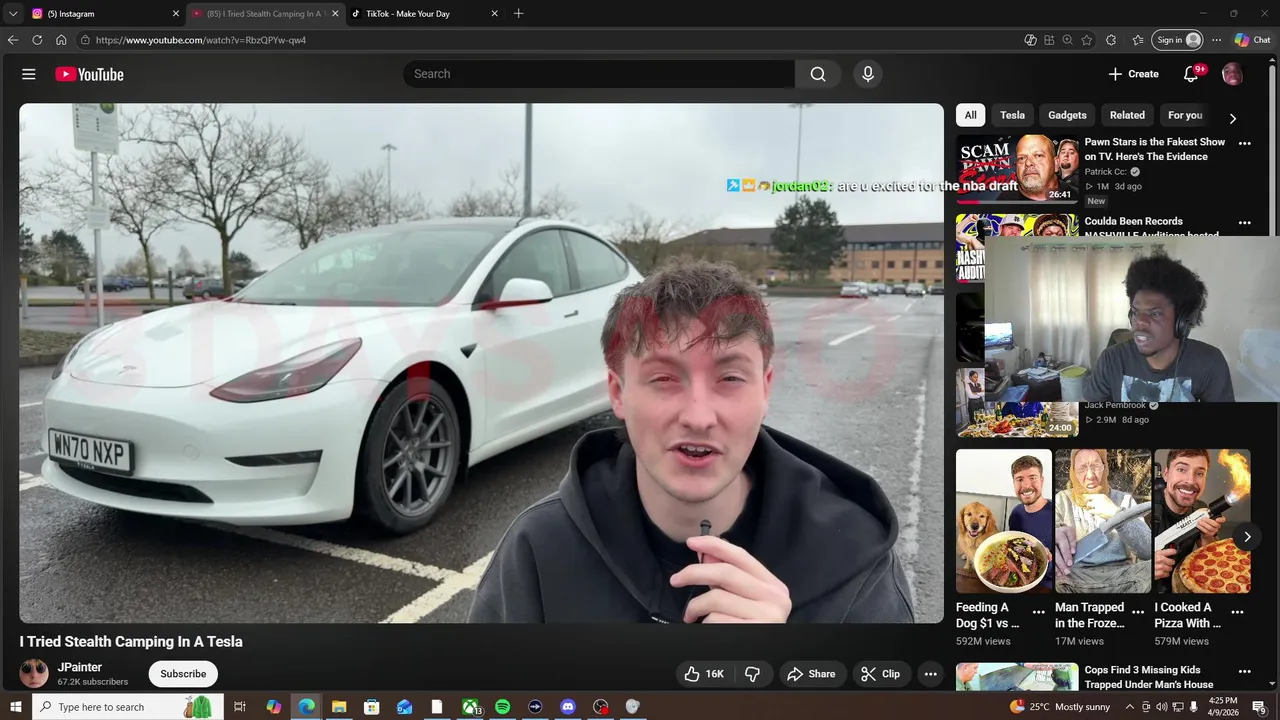Open YouTube notifications bell
The height and width of the screenshot is (720, 1280).
(x=1191, y=74)
